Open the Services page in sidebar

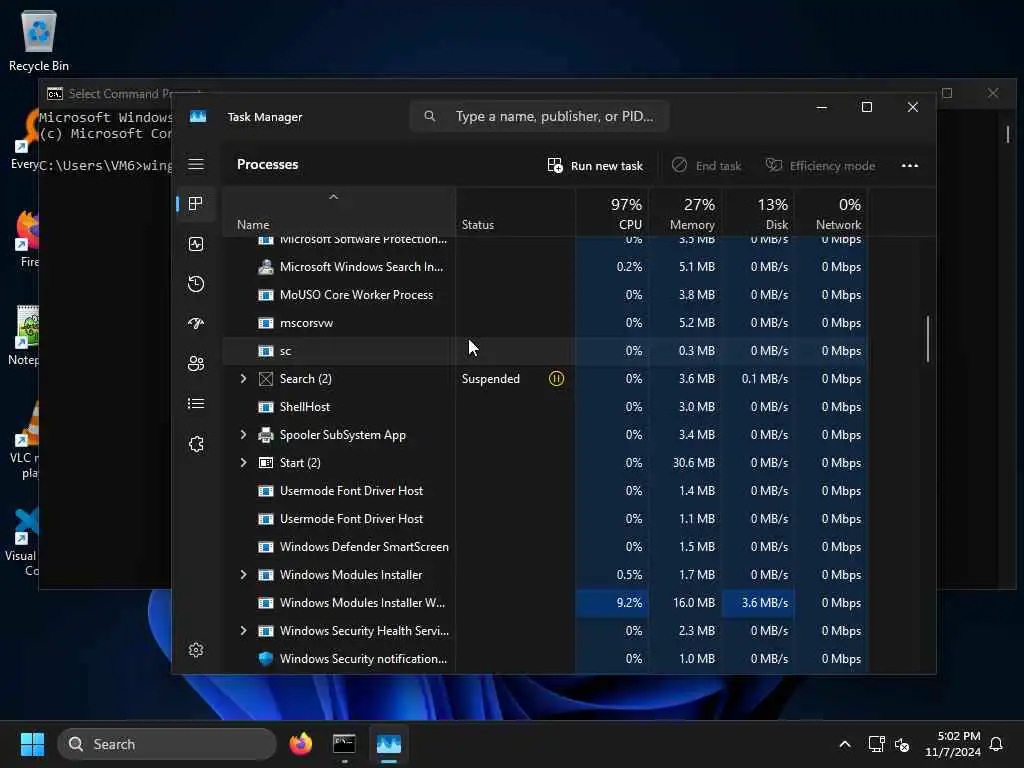(196, 444)
